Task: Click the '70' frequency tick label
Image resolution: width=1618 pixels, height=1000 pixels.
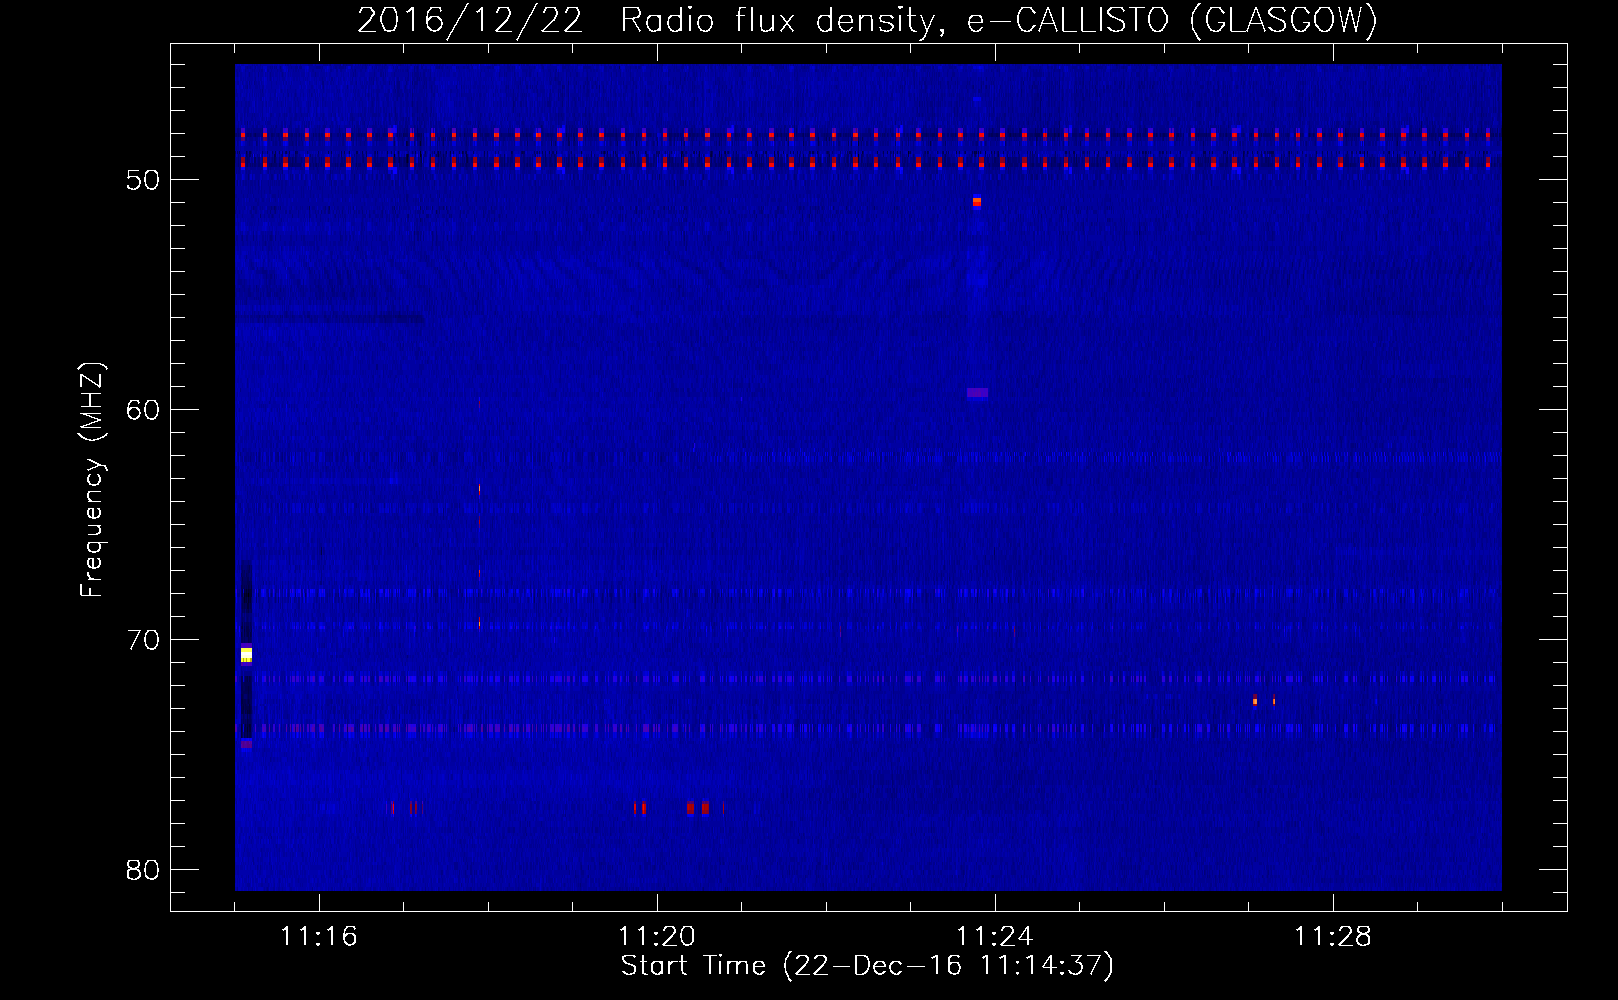Action: click(144, 640)
